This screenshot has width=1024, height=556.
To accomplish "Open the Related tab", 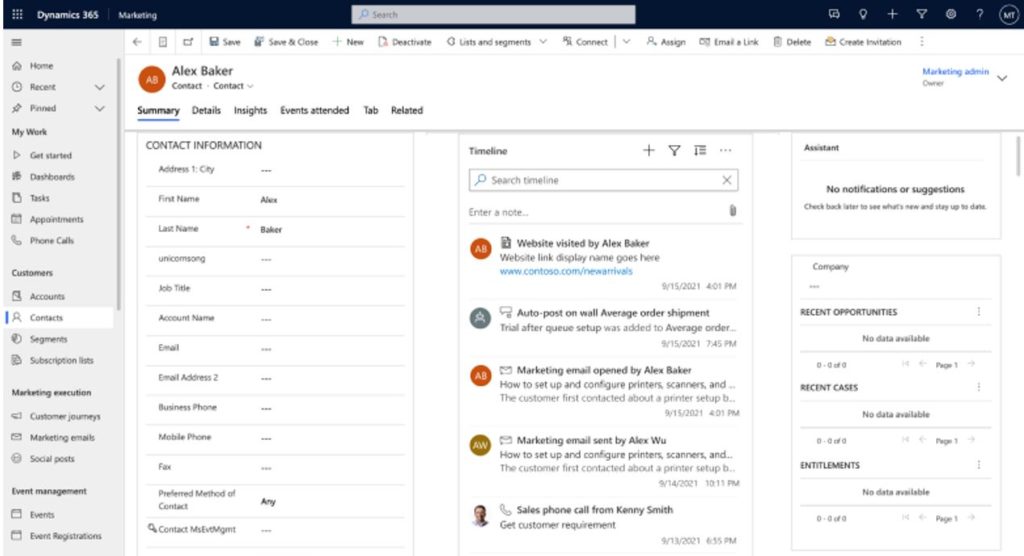I will (407, 110).
